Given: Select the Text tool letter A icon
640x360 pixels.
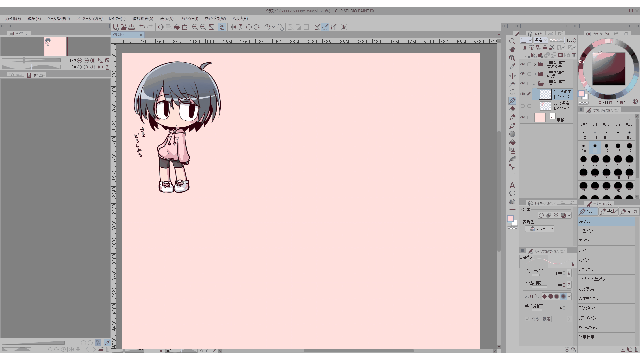Looking at the screenshot, I should (512, 185).
